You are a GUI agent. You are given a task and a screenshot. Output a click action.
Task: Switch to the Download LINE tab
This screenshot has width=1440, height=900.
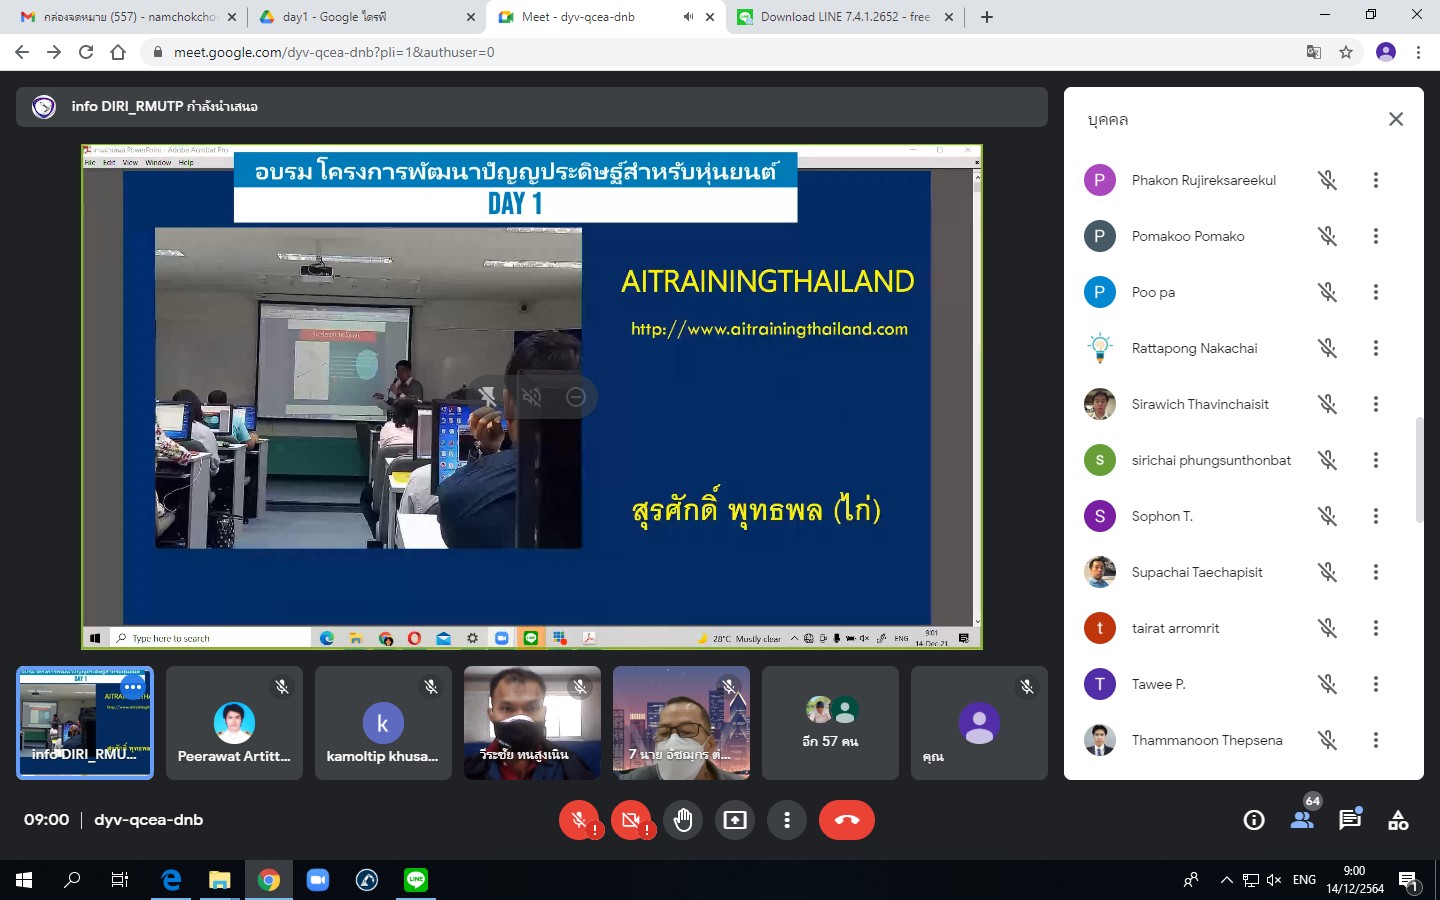(x=846, y=17)
